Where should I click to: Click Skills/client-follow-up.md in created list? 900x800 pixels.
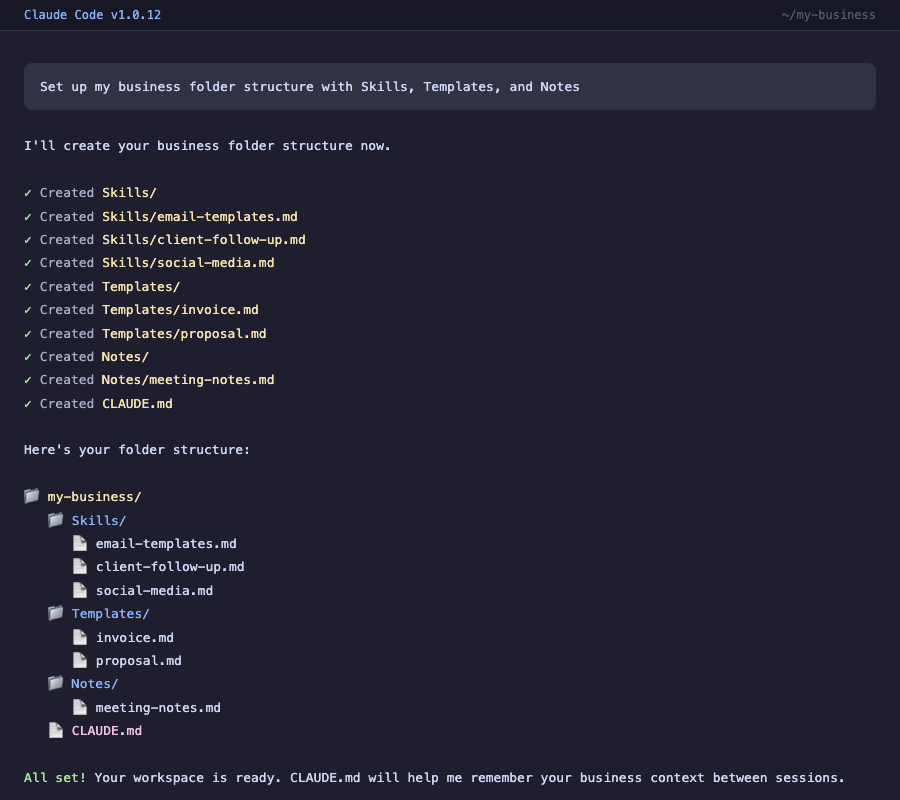pyautogui.click(x=204, y=240)
